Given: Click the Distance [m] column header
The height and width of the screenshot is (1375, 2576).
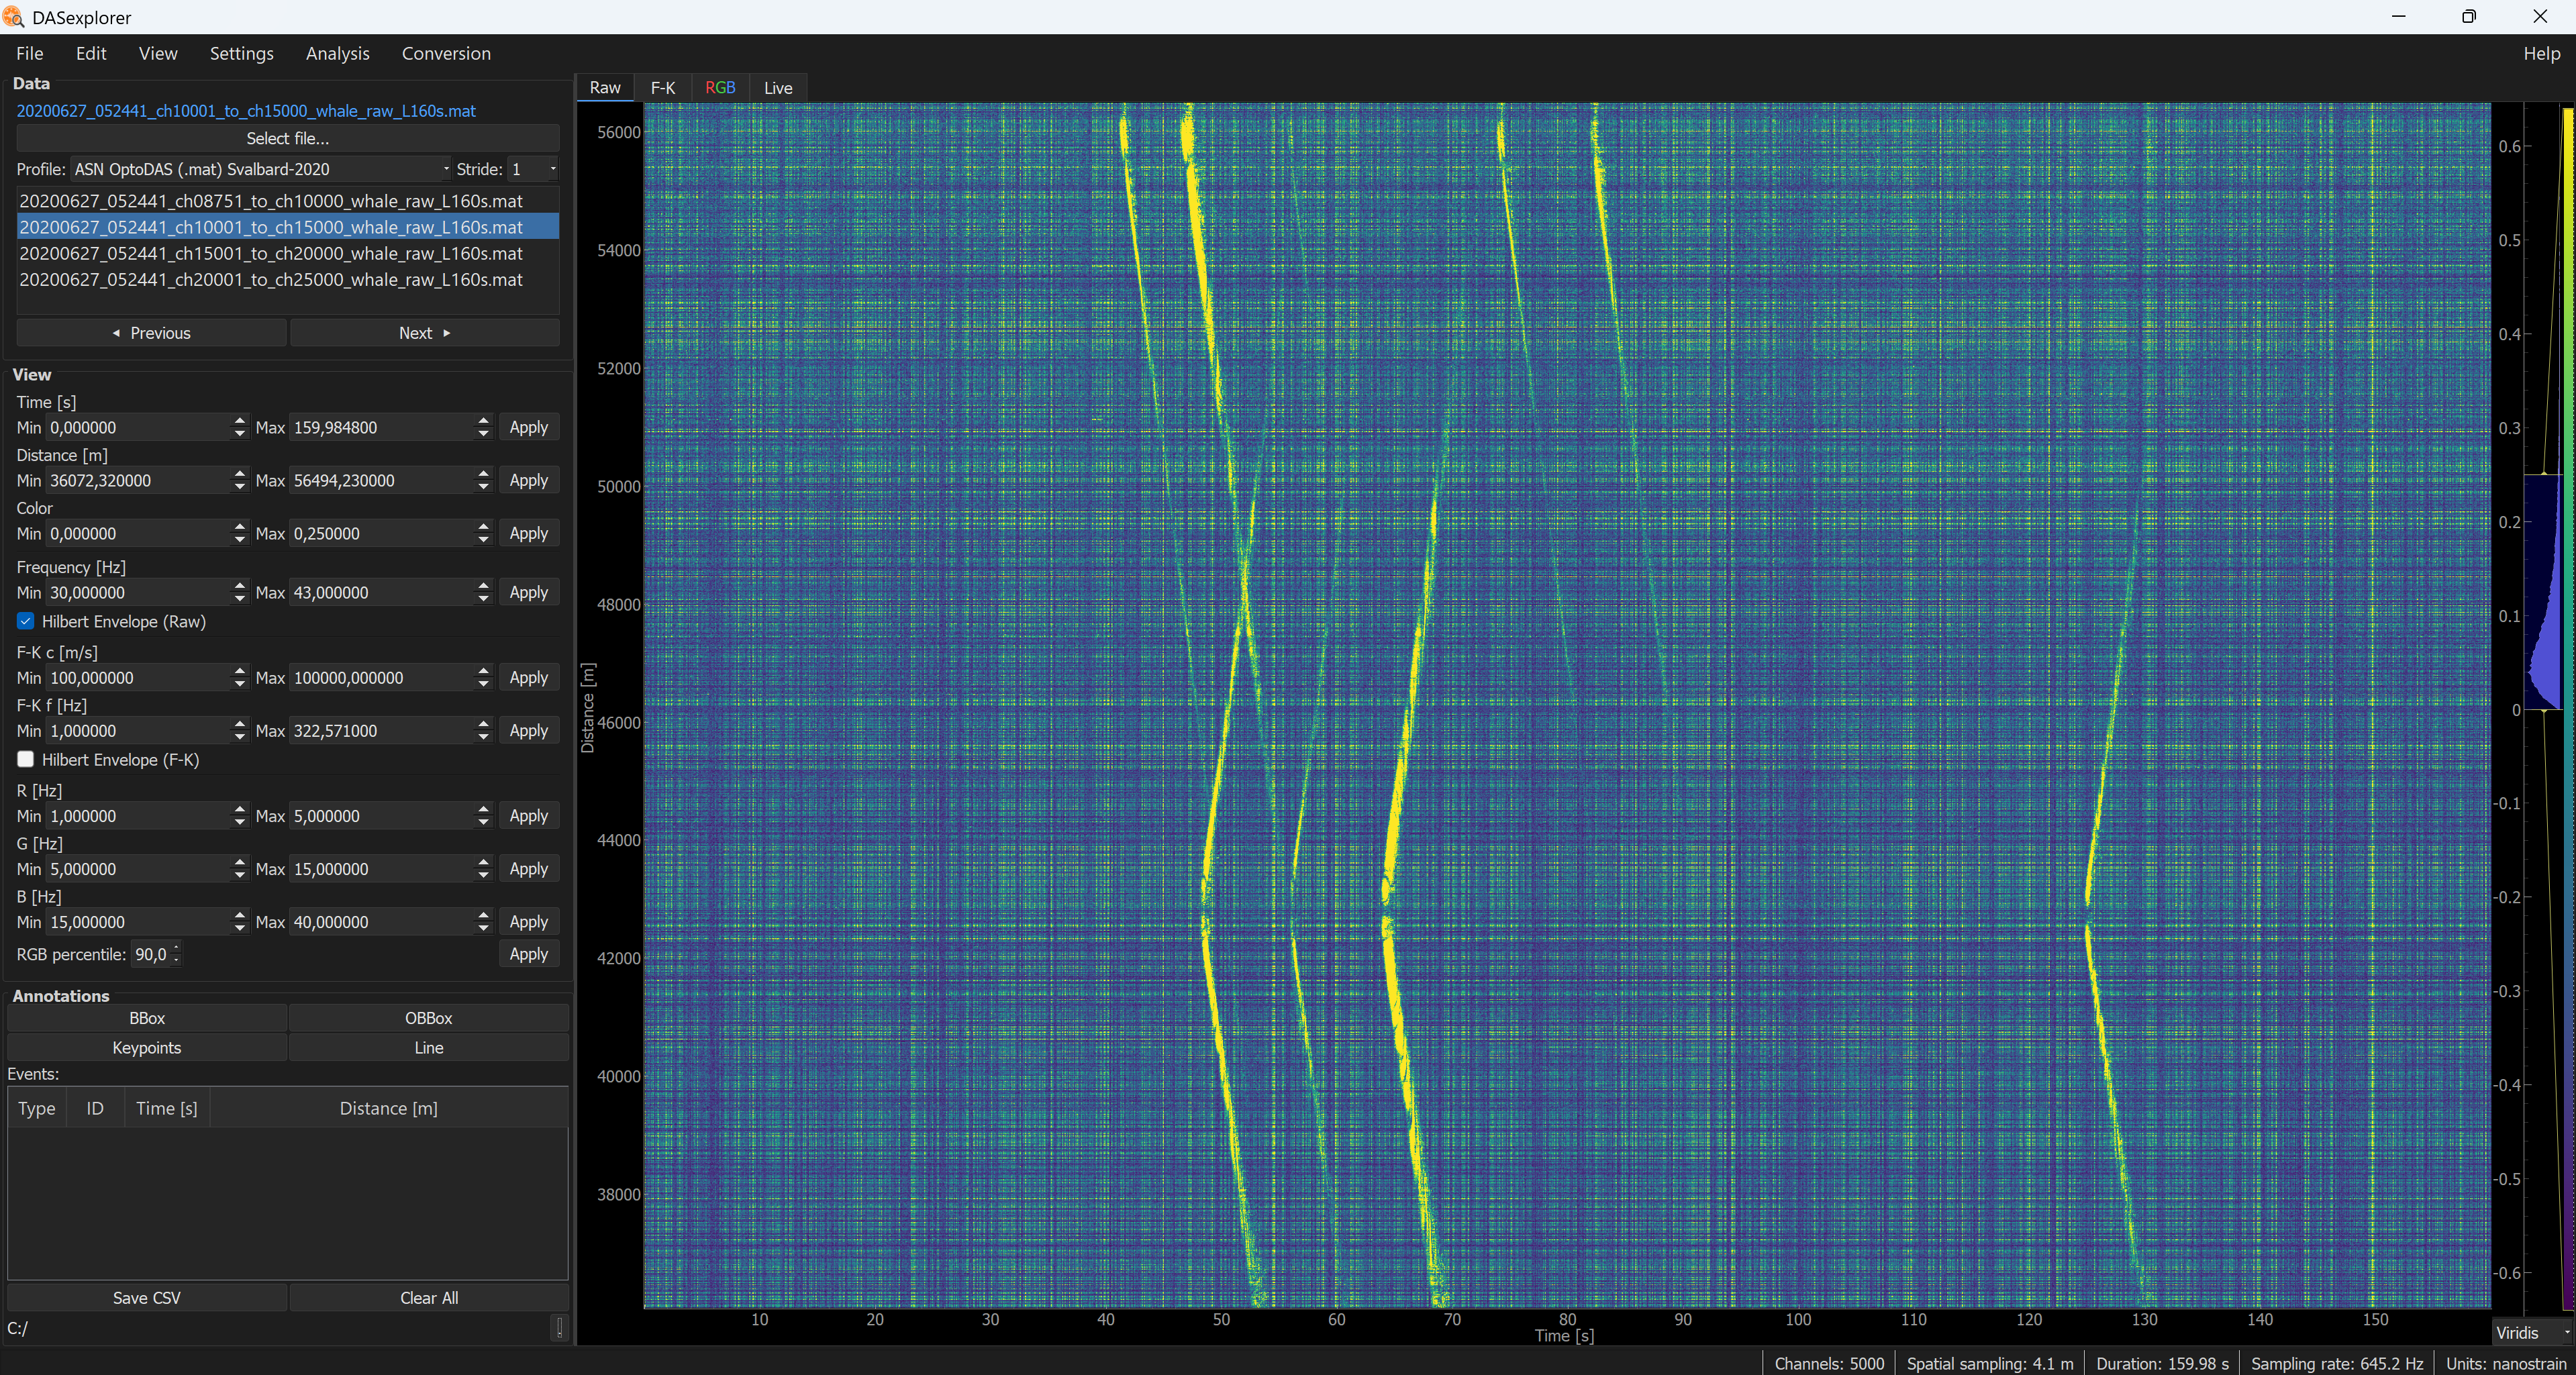Looking at the screenshot, I should coord(389,1108).
